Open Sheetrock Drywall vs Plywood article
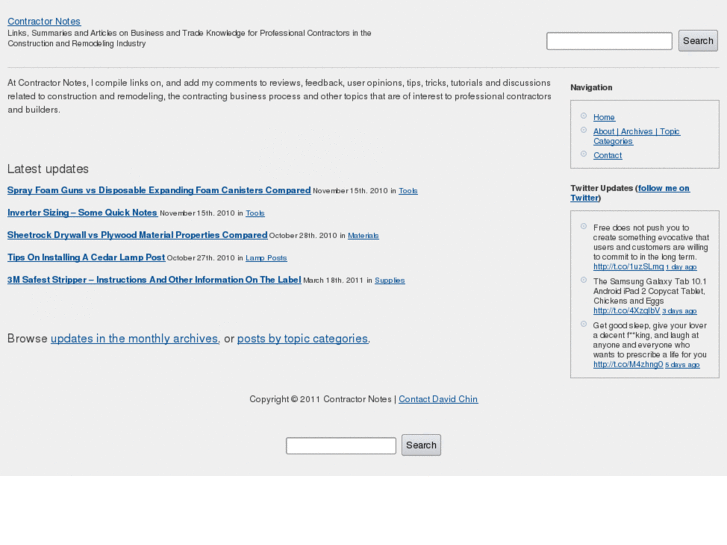The image size is (727, 545). point(137,235)
